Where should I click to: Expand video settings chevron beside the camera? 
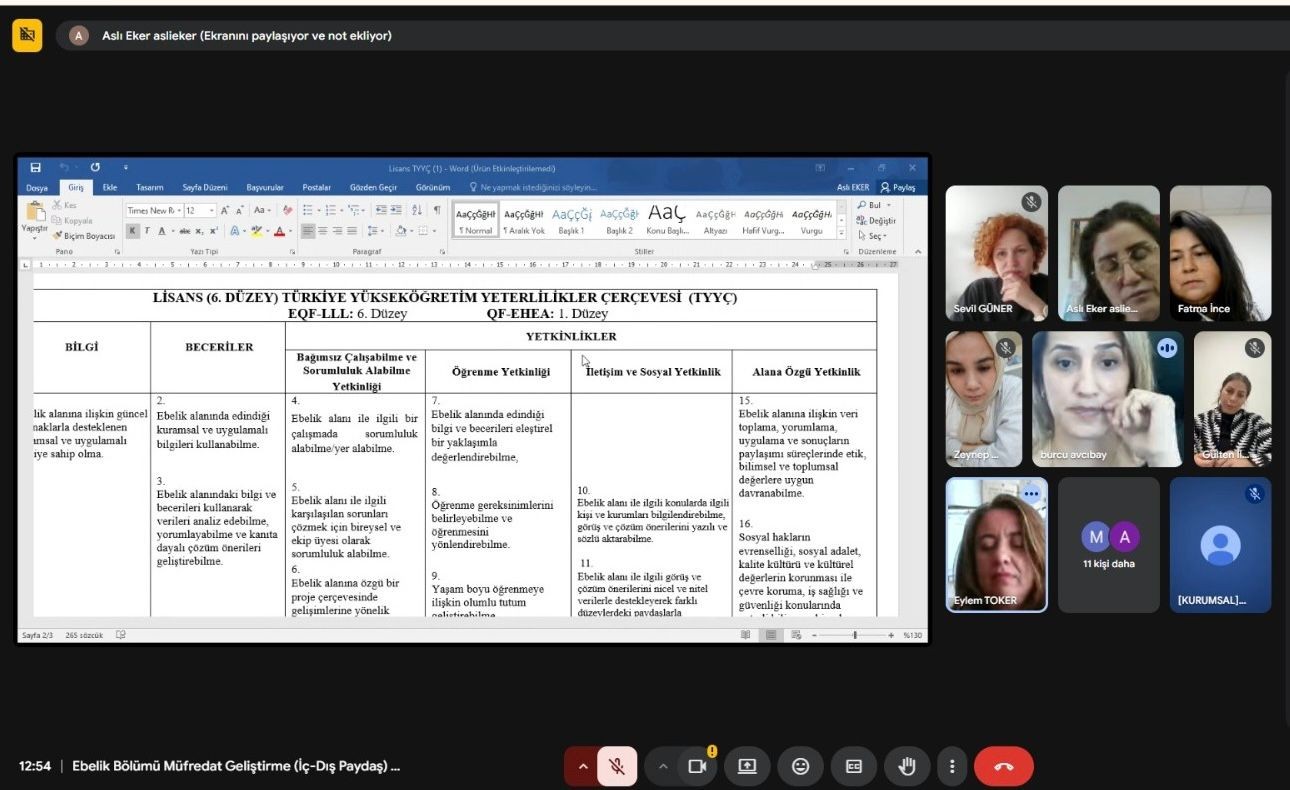662,767
